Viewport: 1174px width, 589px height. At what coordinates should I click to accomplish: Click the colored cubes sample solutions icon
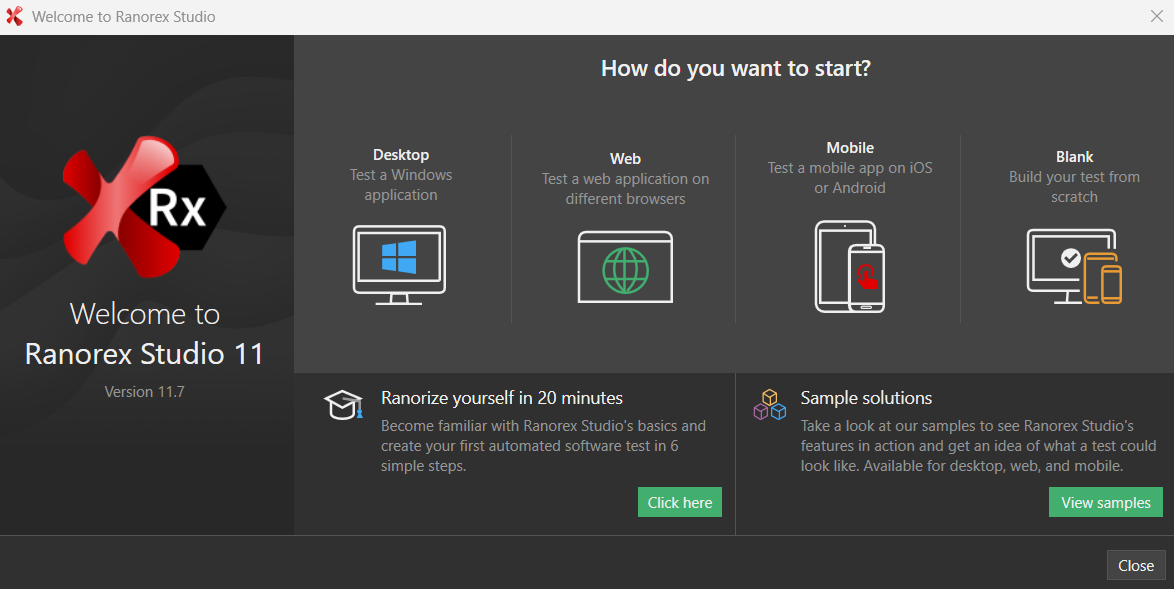pyautogui.click(x=770, y=404)
